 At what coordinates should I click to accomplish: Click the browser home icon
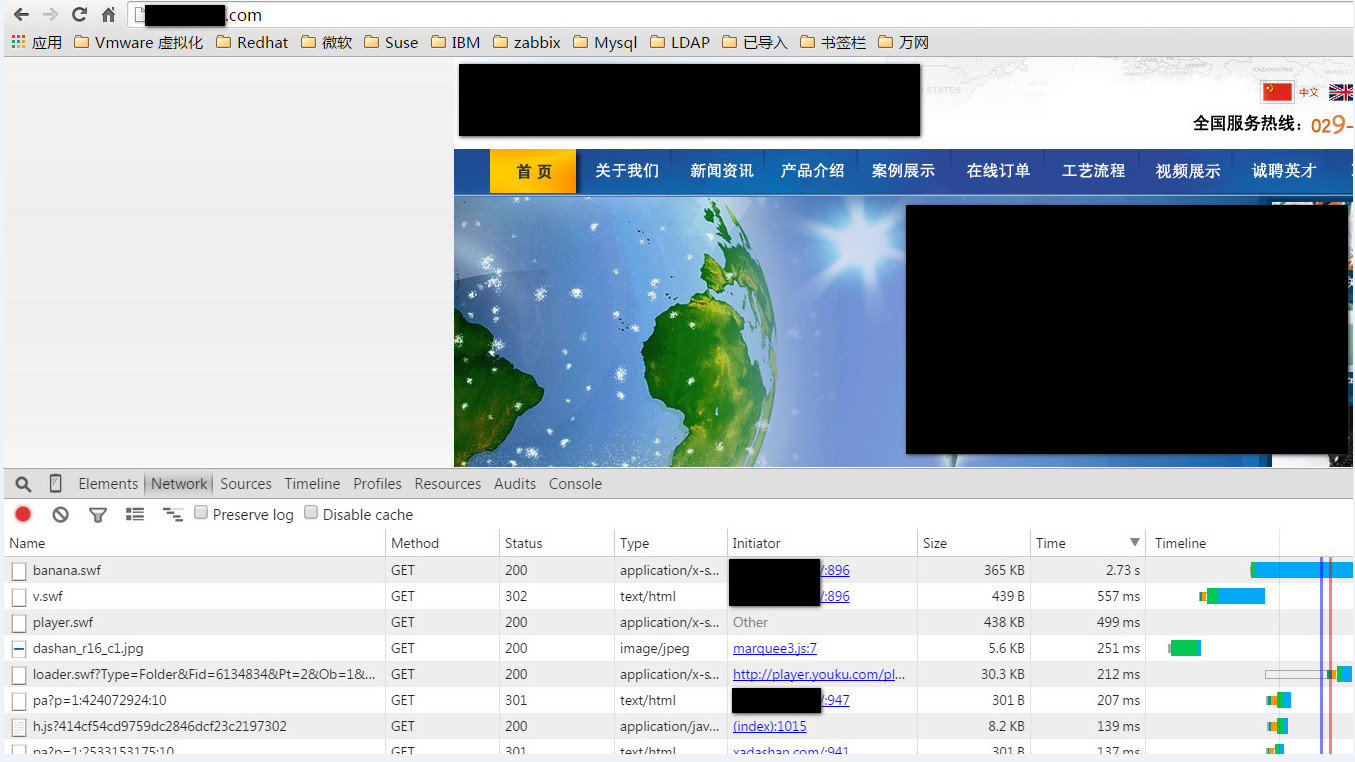[x=108, y=15]
